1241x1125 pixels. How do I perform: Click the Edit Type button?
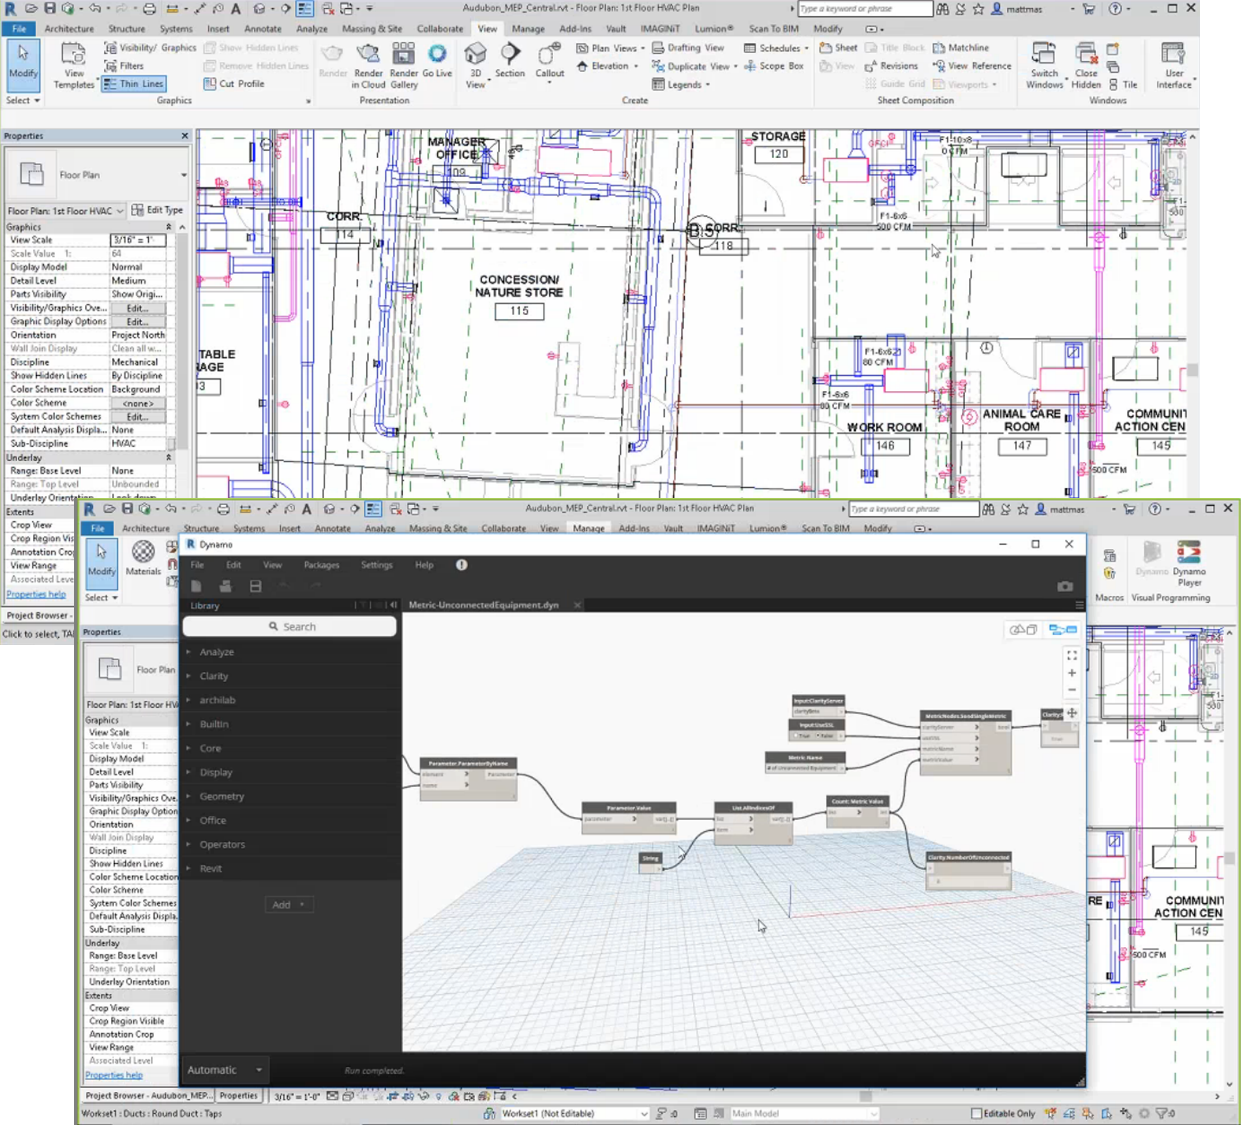158,210
